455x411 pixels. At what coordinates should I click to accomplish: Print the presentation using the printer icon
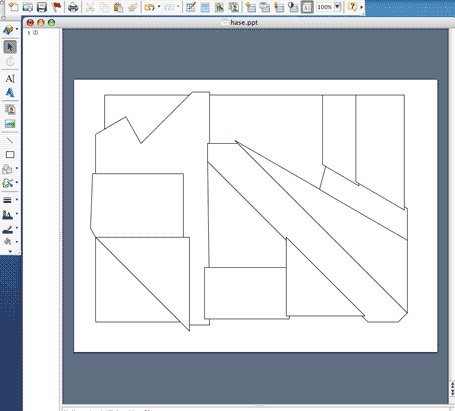(73, 7)
